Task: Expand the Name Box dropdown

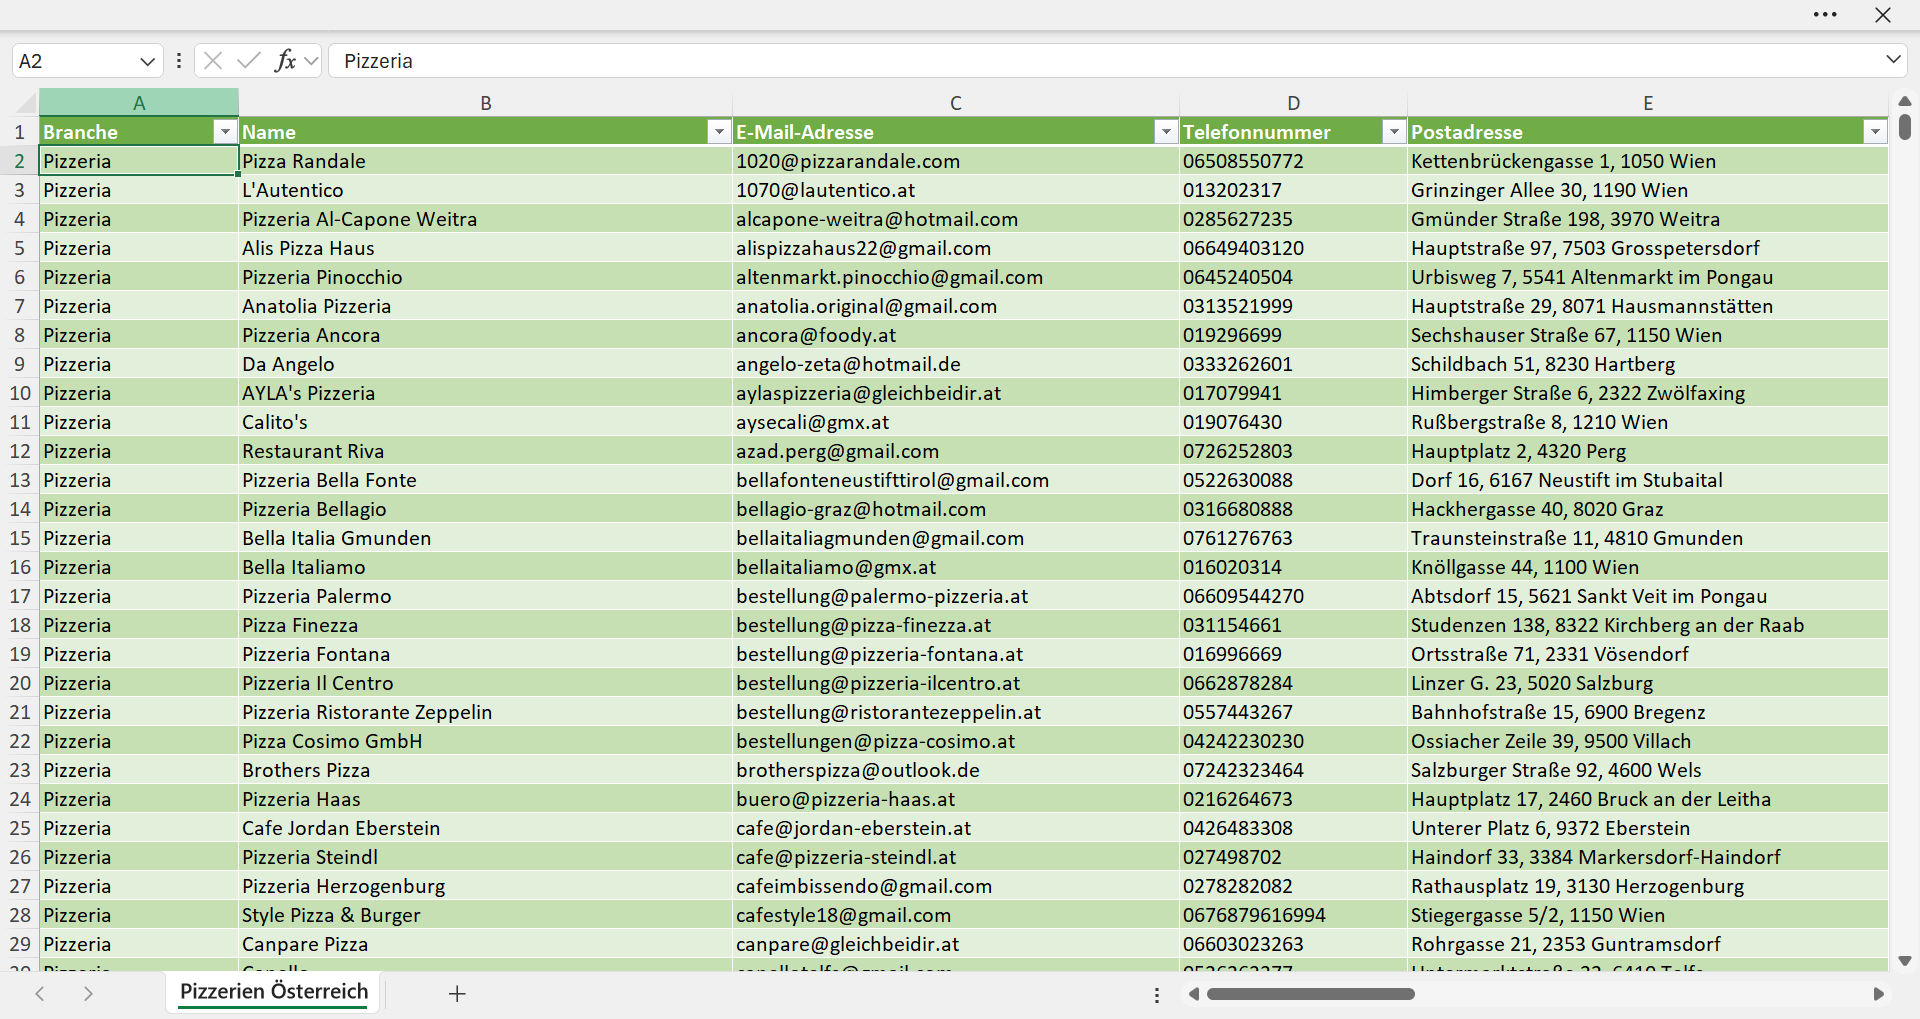Action: click(148, 61)
